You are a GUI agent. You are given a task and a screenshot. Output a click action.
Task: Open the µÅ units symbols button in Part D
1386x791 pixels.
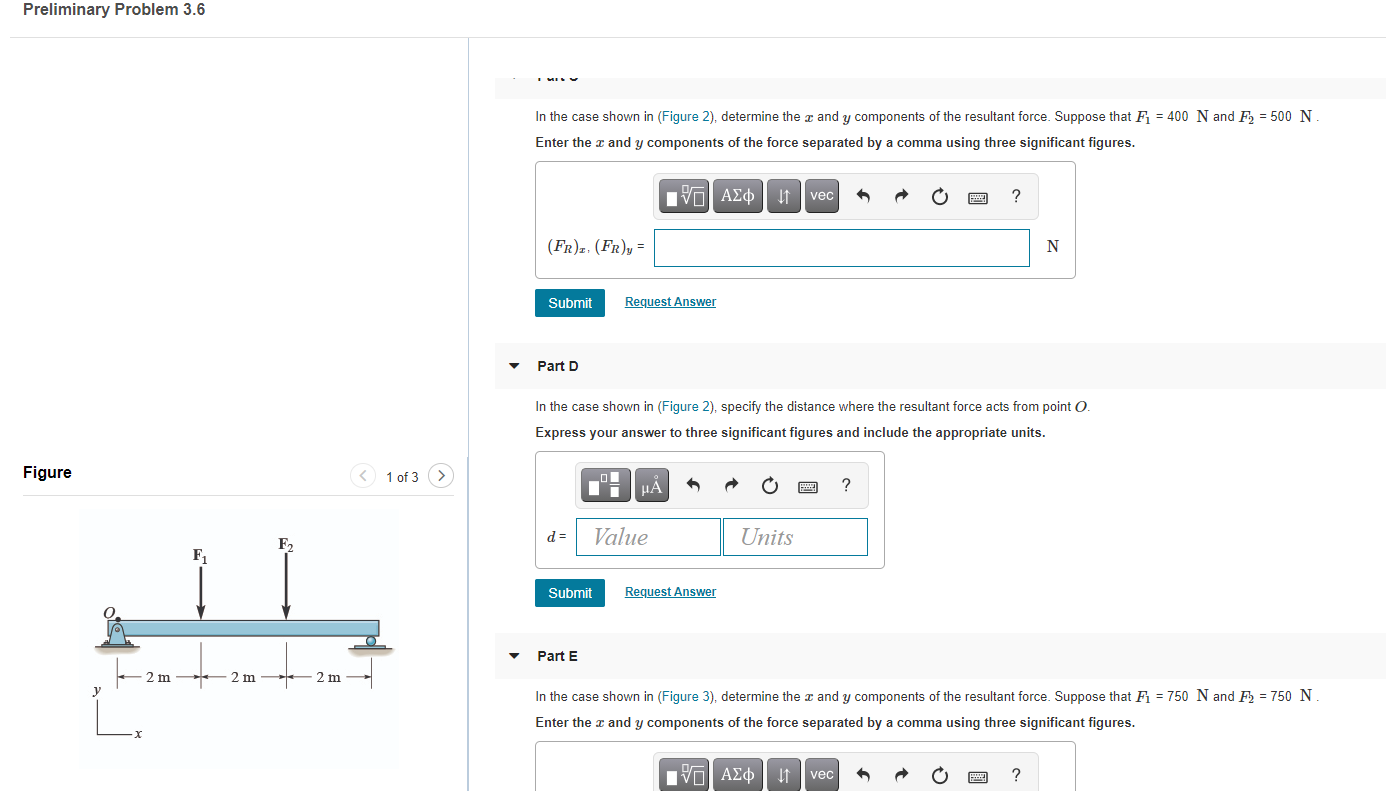tap(652, 486)
